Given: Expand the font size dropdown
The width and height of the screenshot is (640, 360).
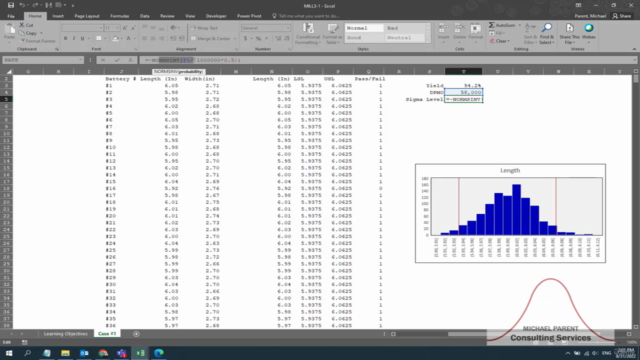Looking at the screenshot, I should (118, 28).
